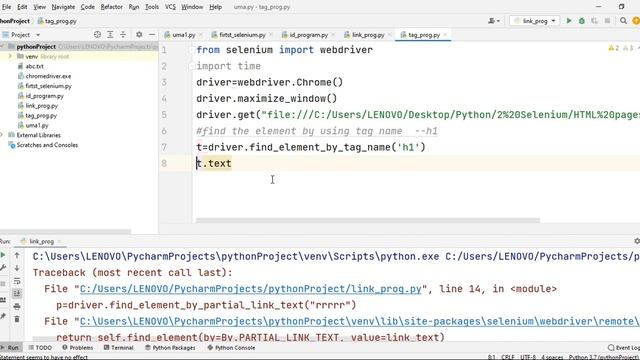Click Expand All in Project panel

click(x=110, y=35)
